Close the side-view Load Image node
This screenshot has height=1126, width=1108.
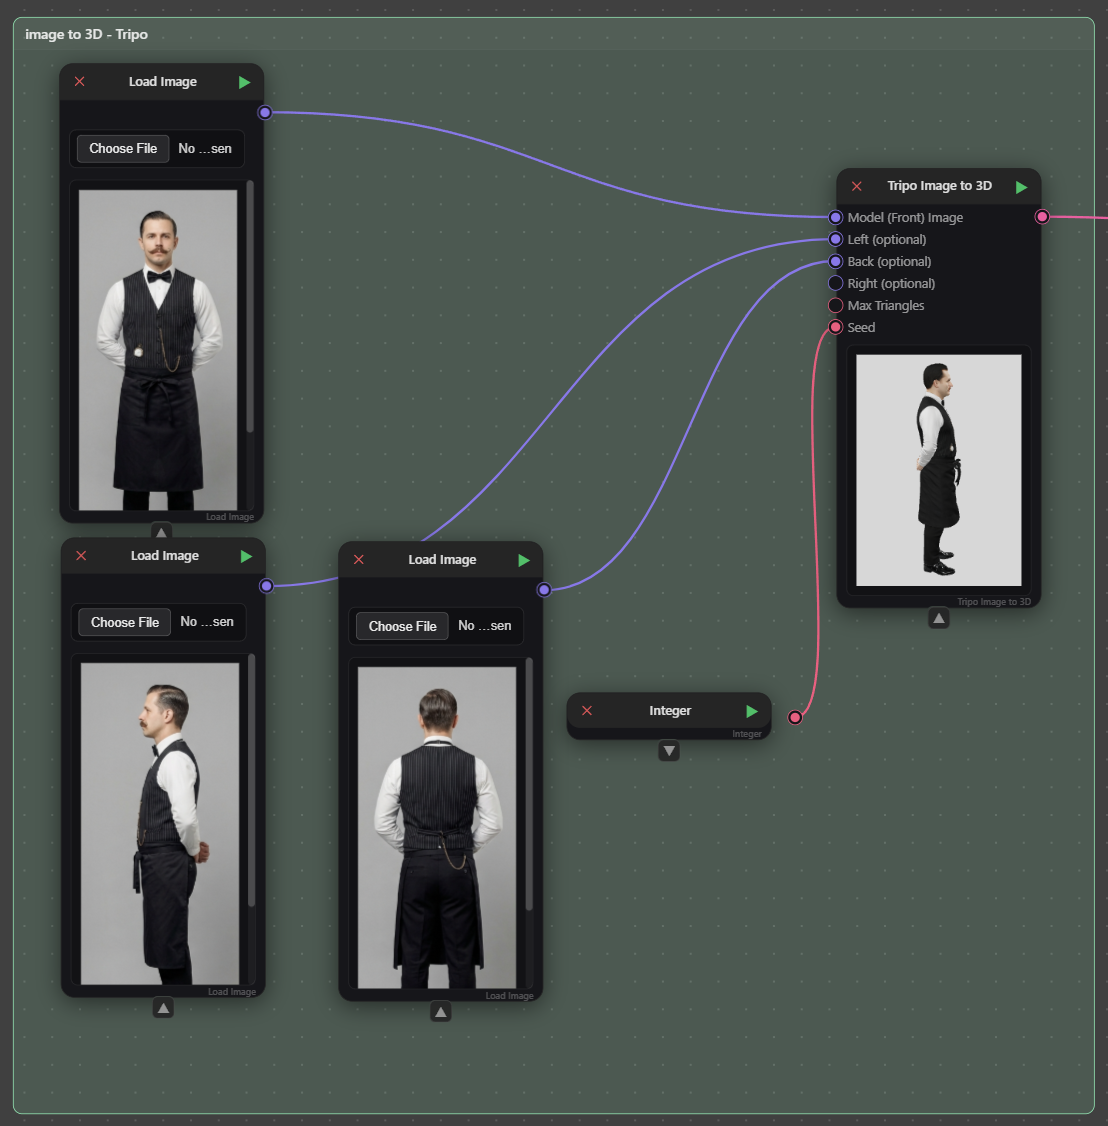click(x=82, y=556)
